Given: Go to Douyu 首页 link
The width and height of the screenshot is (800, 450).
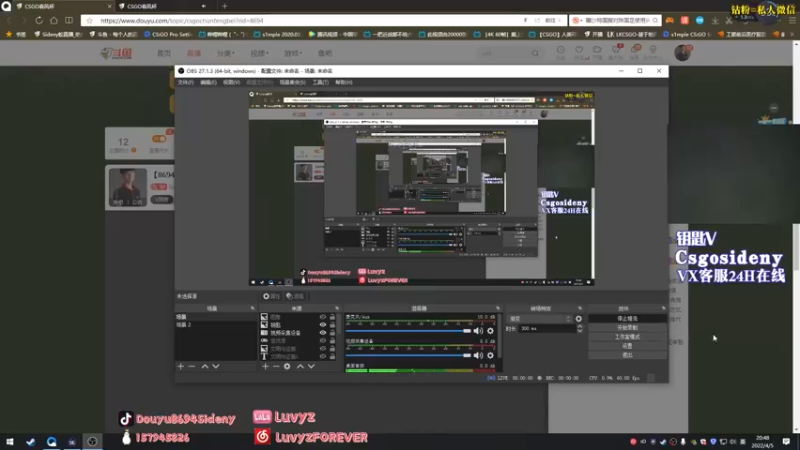Looking at the screenshot, I should point(164,53).
